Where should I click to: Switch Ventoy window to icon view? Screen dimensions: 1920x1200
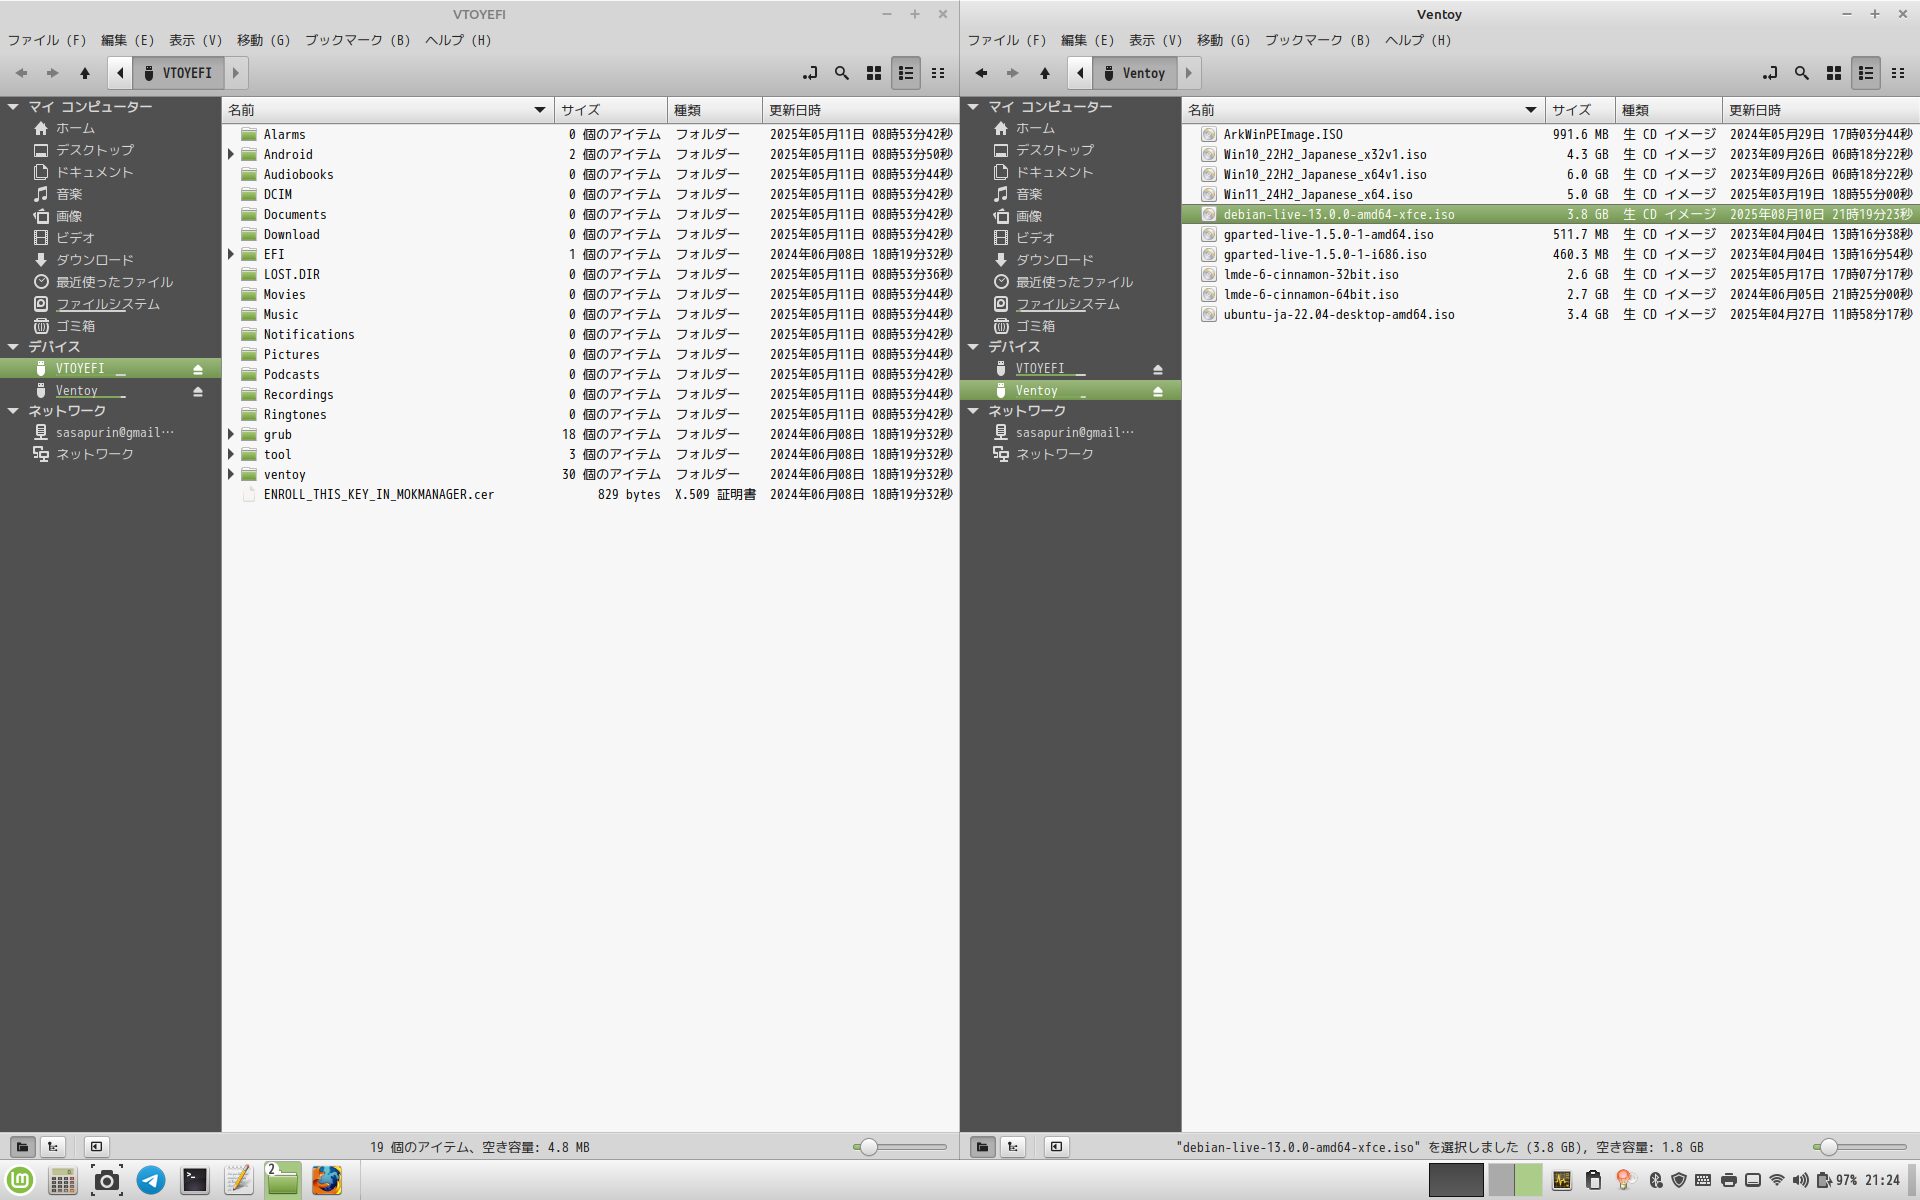pyautogui.click(x=1834, y=73)
